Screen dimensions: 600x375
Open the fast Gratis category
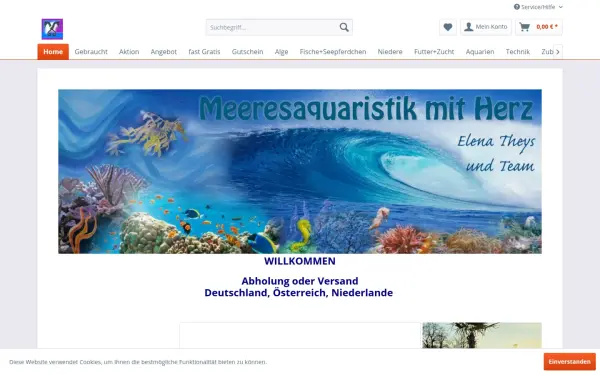[204, 52]
